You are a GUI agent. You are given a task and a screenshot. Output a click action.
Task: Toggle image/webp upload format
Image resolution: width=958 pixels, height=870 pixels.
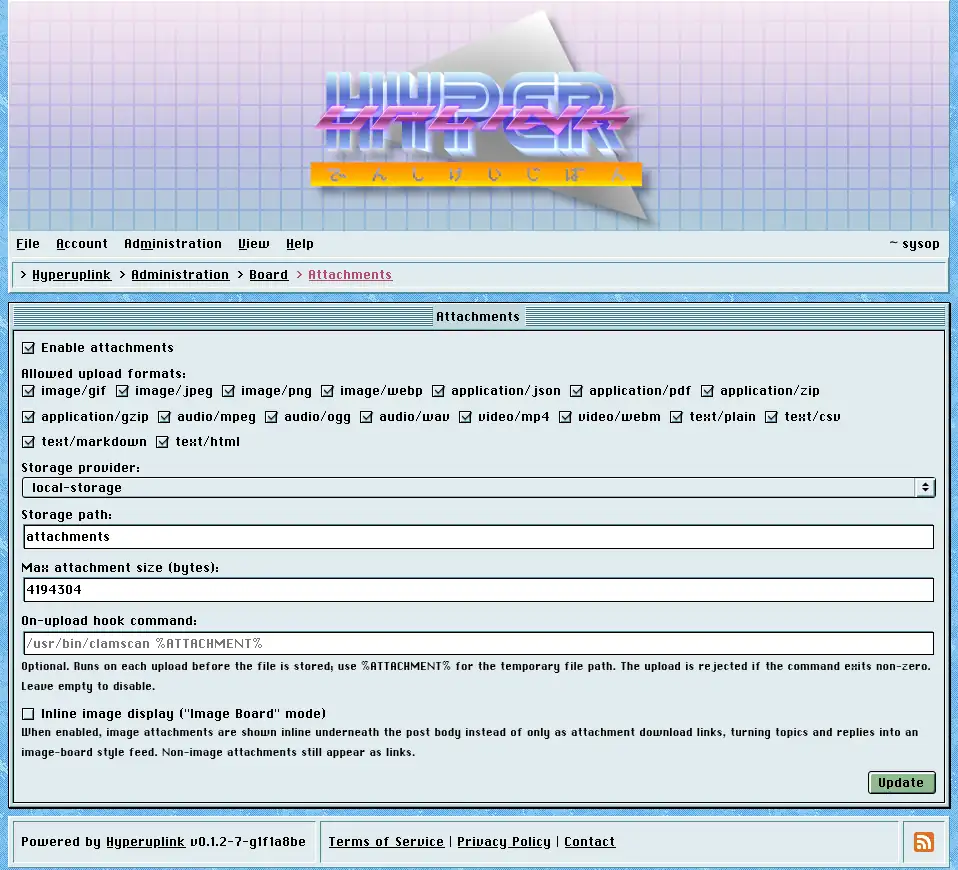(x=327, y=391)
